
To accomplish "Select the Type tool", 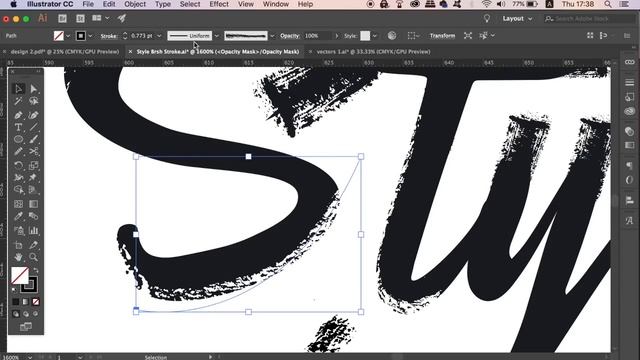I will [x=18, y=127].
